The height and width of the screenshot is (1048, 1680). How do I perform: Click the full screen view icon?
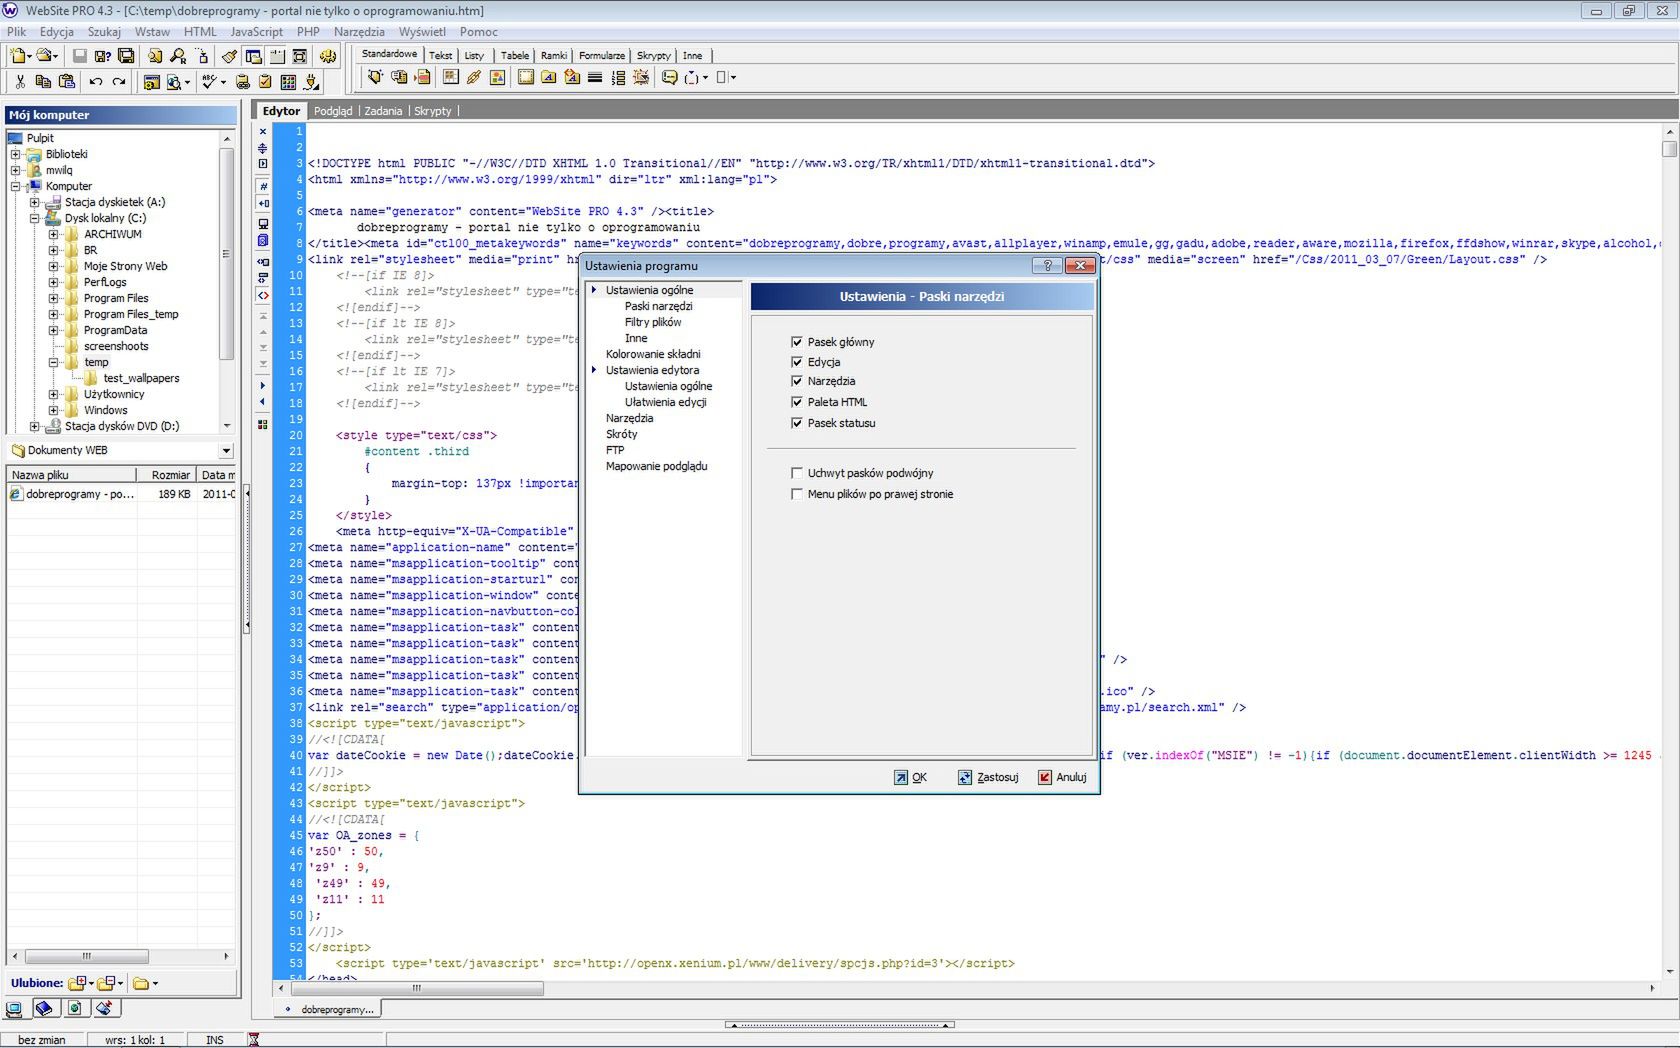coord(299,56)
